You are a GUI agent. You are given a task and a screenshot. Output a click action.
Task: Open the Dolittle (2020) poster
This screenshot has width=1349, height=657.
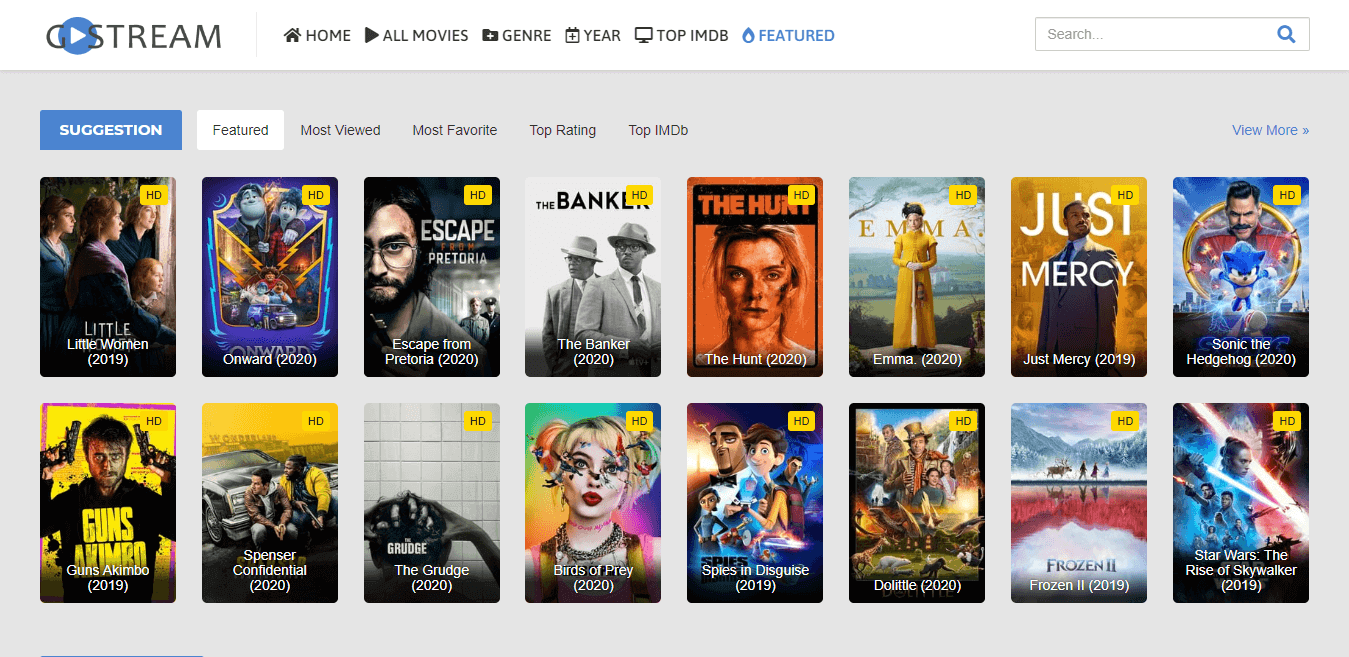pyautogui.click(x=917, y=503)
